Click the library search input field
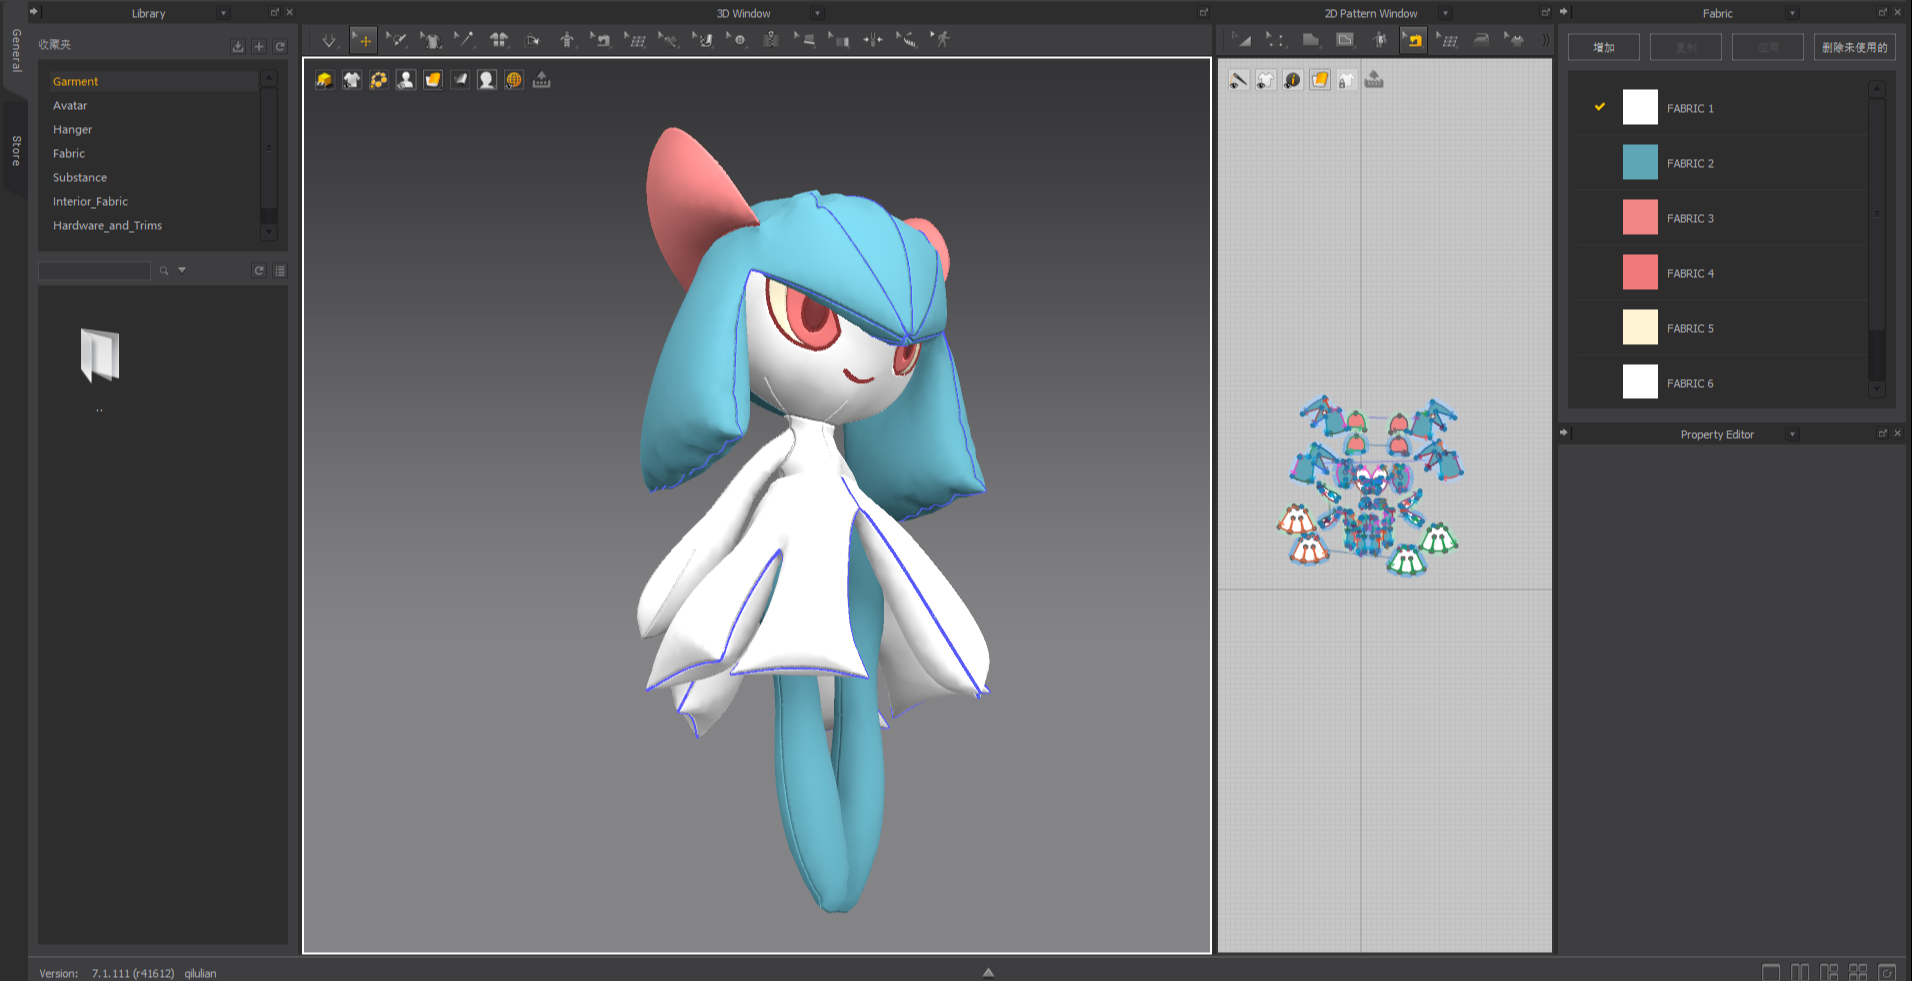 pos(94,270)
